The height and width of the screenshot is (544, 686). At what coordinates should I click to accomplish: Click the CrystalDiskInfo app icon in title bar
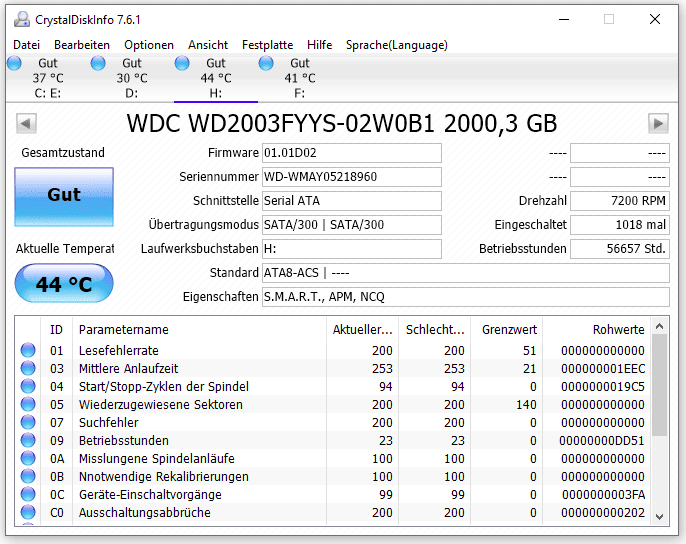pos(22,19)
